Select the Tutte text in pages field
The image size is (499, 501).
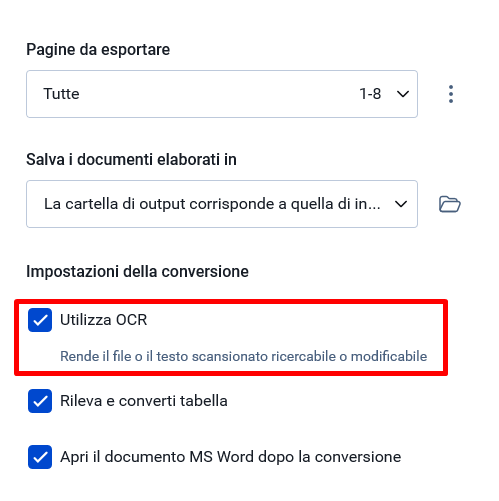pyautogui.click(x=61, y=94)
